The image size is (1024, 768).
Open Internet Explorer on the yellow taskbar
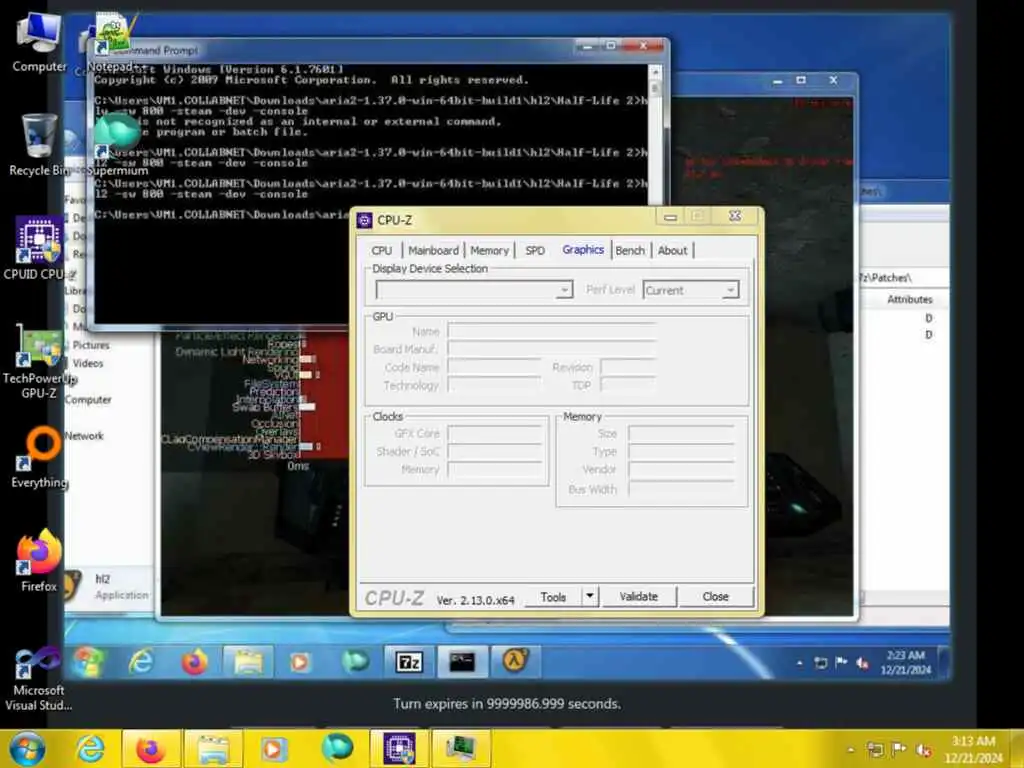[89, 749]
